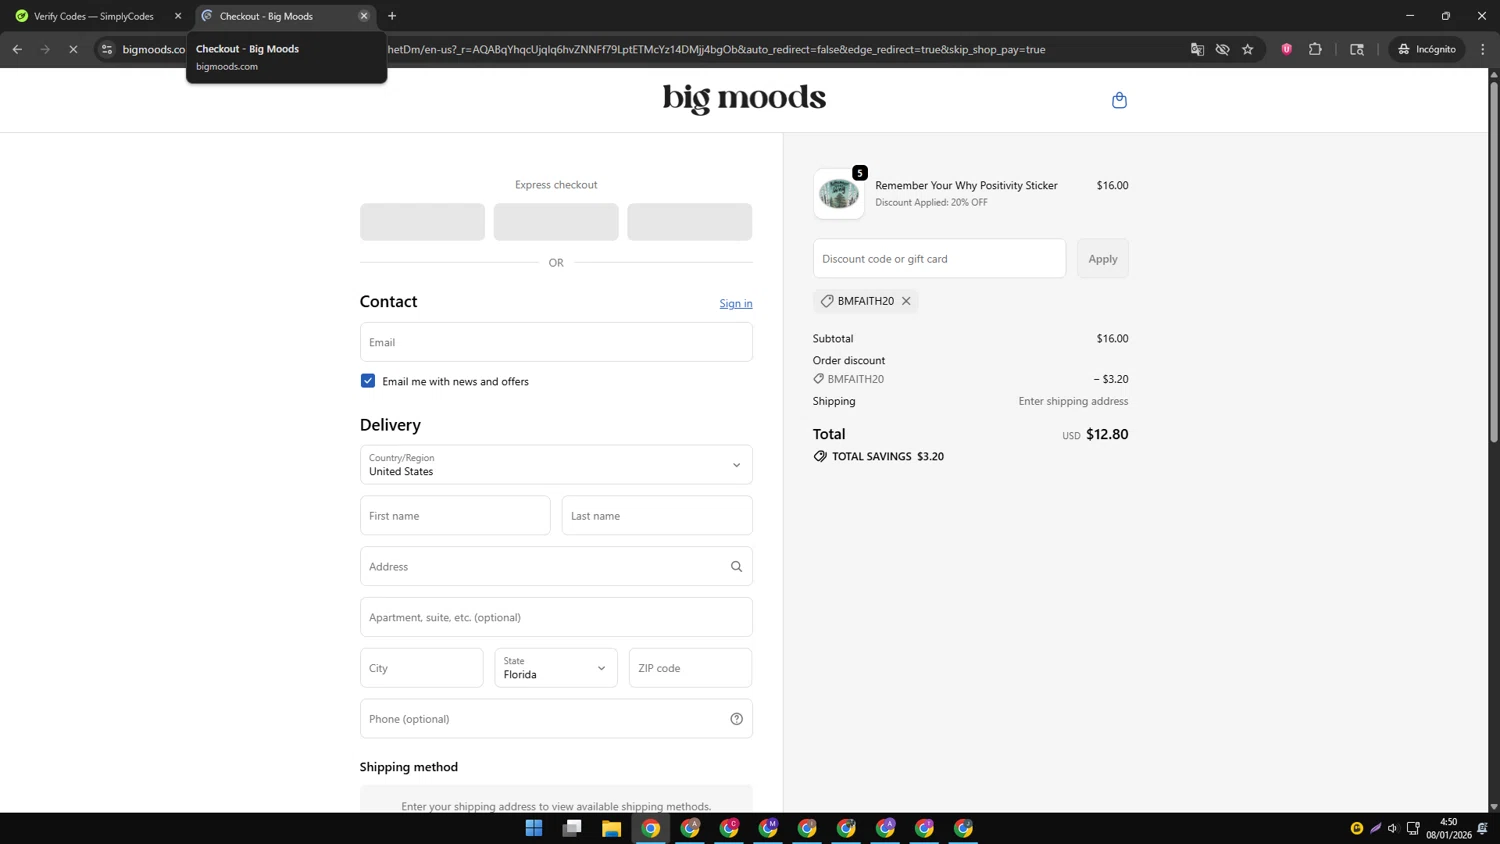Click the address search magnifier icon
Viewport: 1500px width, 844px height.
pos(736,567)
